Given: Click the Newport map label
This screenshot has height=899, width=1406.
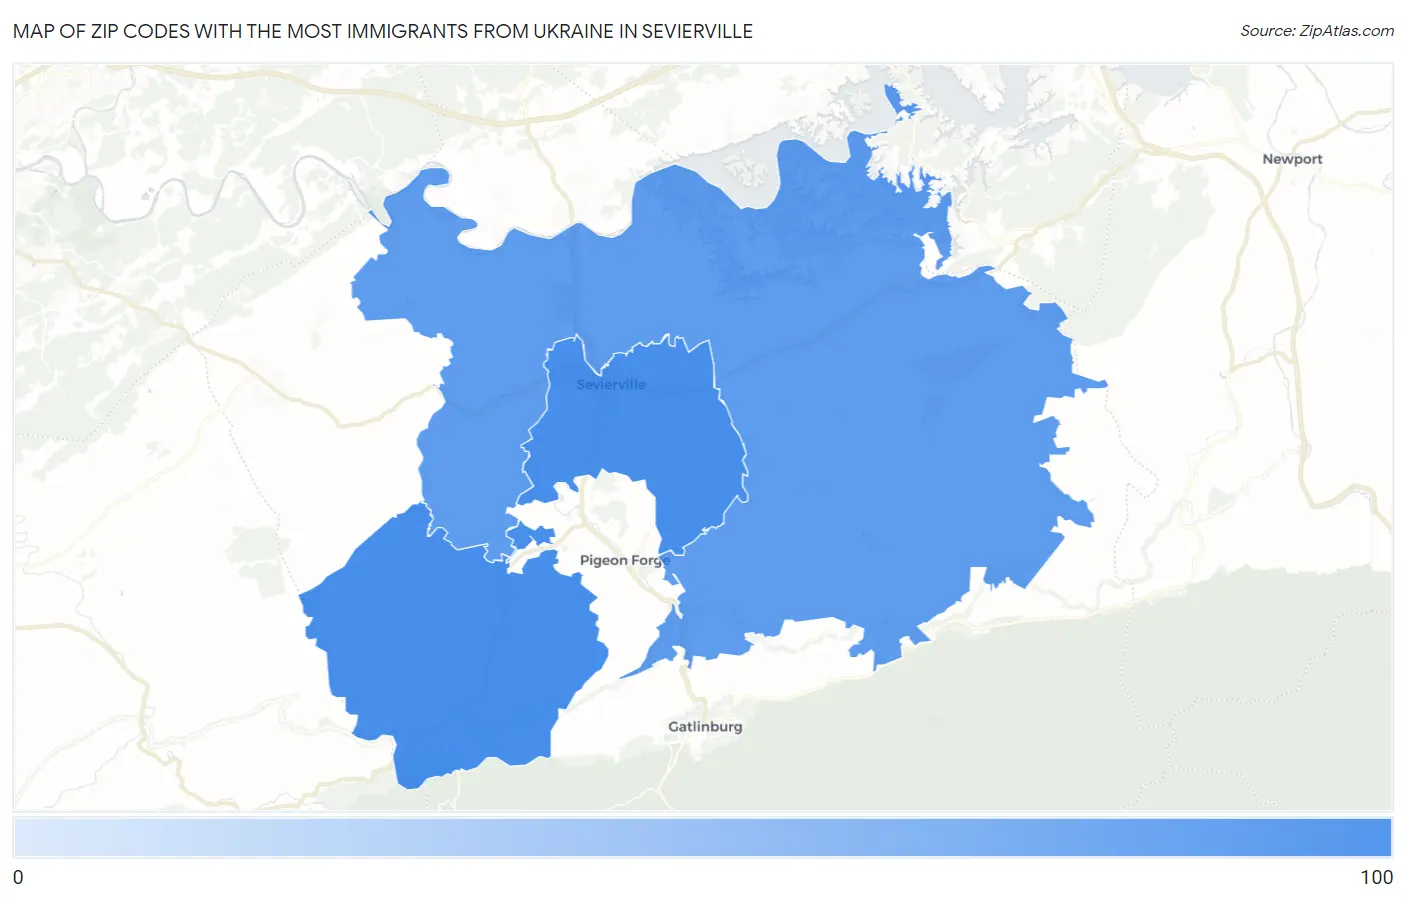Looking at the screenshot, I should pyautogui.click(x=1292, y=159).
